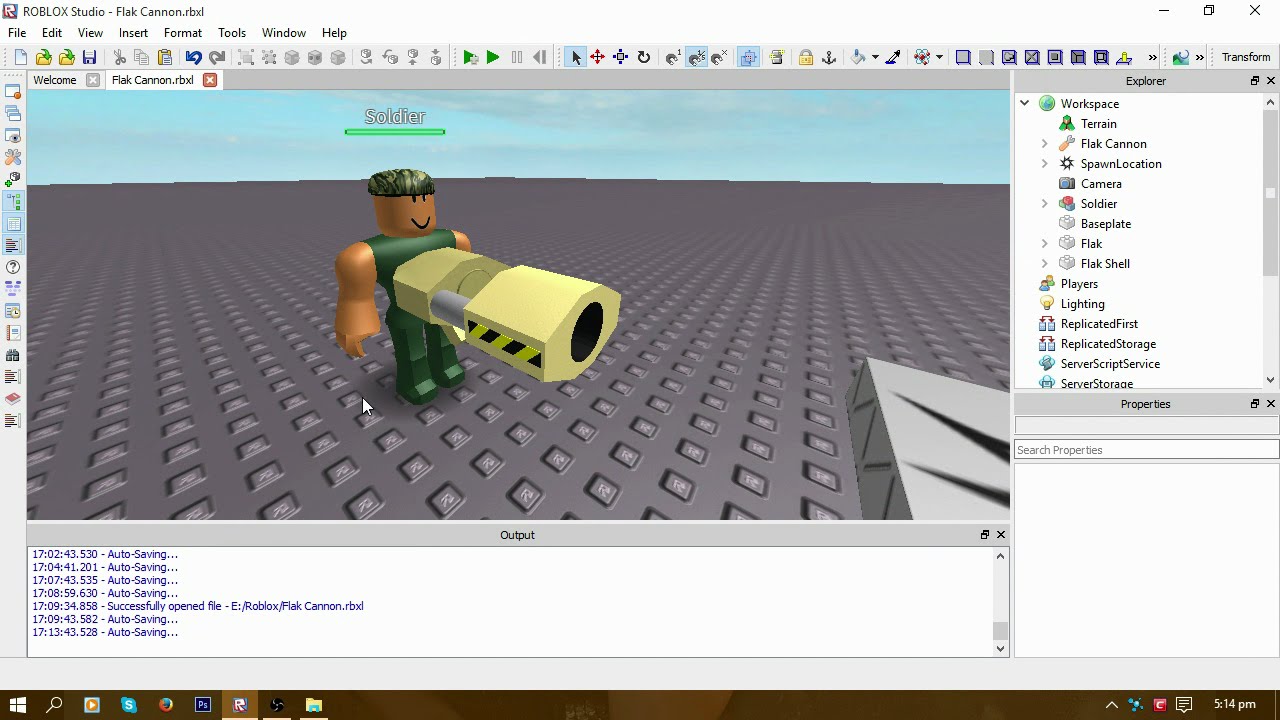1280x720 pixels.
Task: Click the Motor surface tool with yellow cylinder
Action: click(x=1124, y=58)
